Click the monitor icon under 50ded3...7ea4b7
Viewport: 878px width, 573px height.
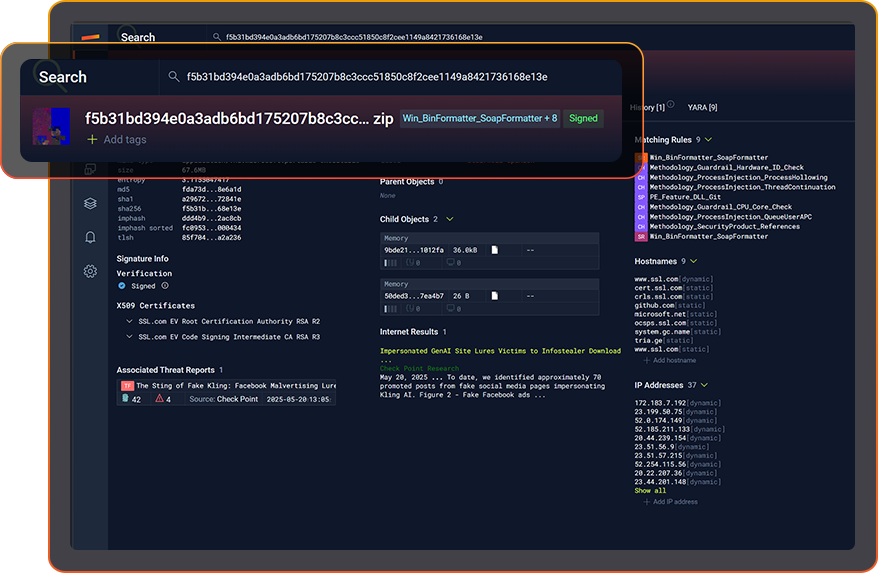tap(450, 308)
